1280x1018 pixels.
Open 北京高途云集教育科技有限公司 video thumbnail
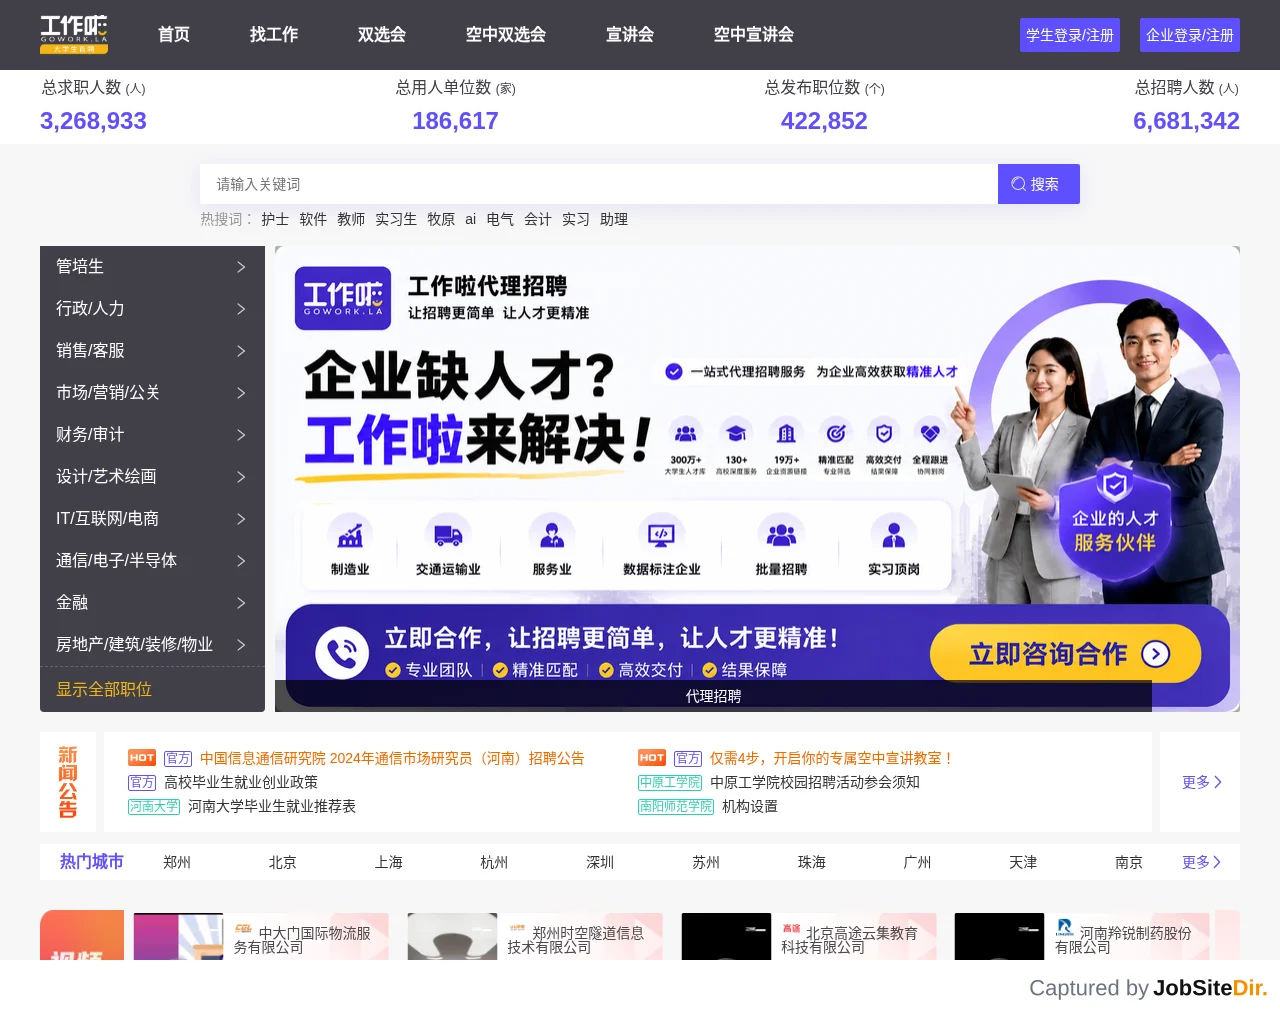pos(726,937)
